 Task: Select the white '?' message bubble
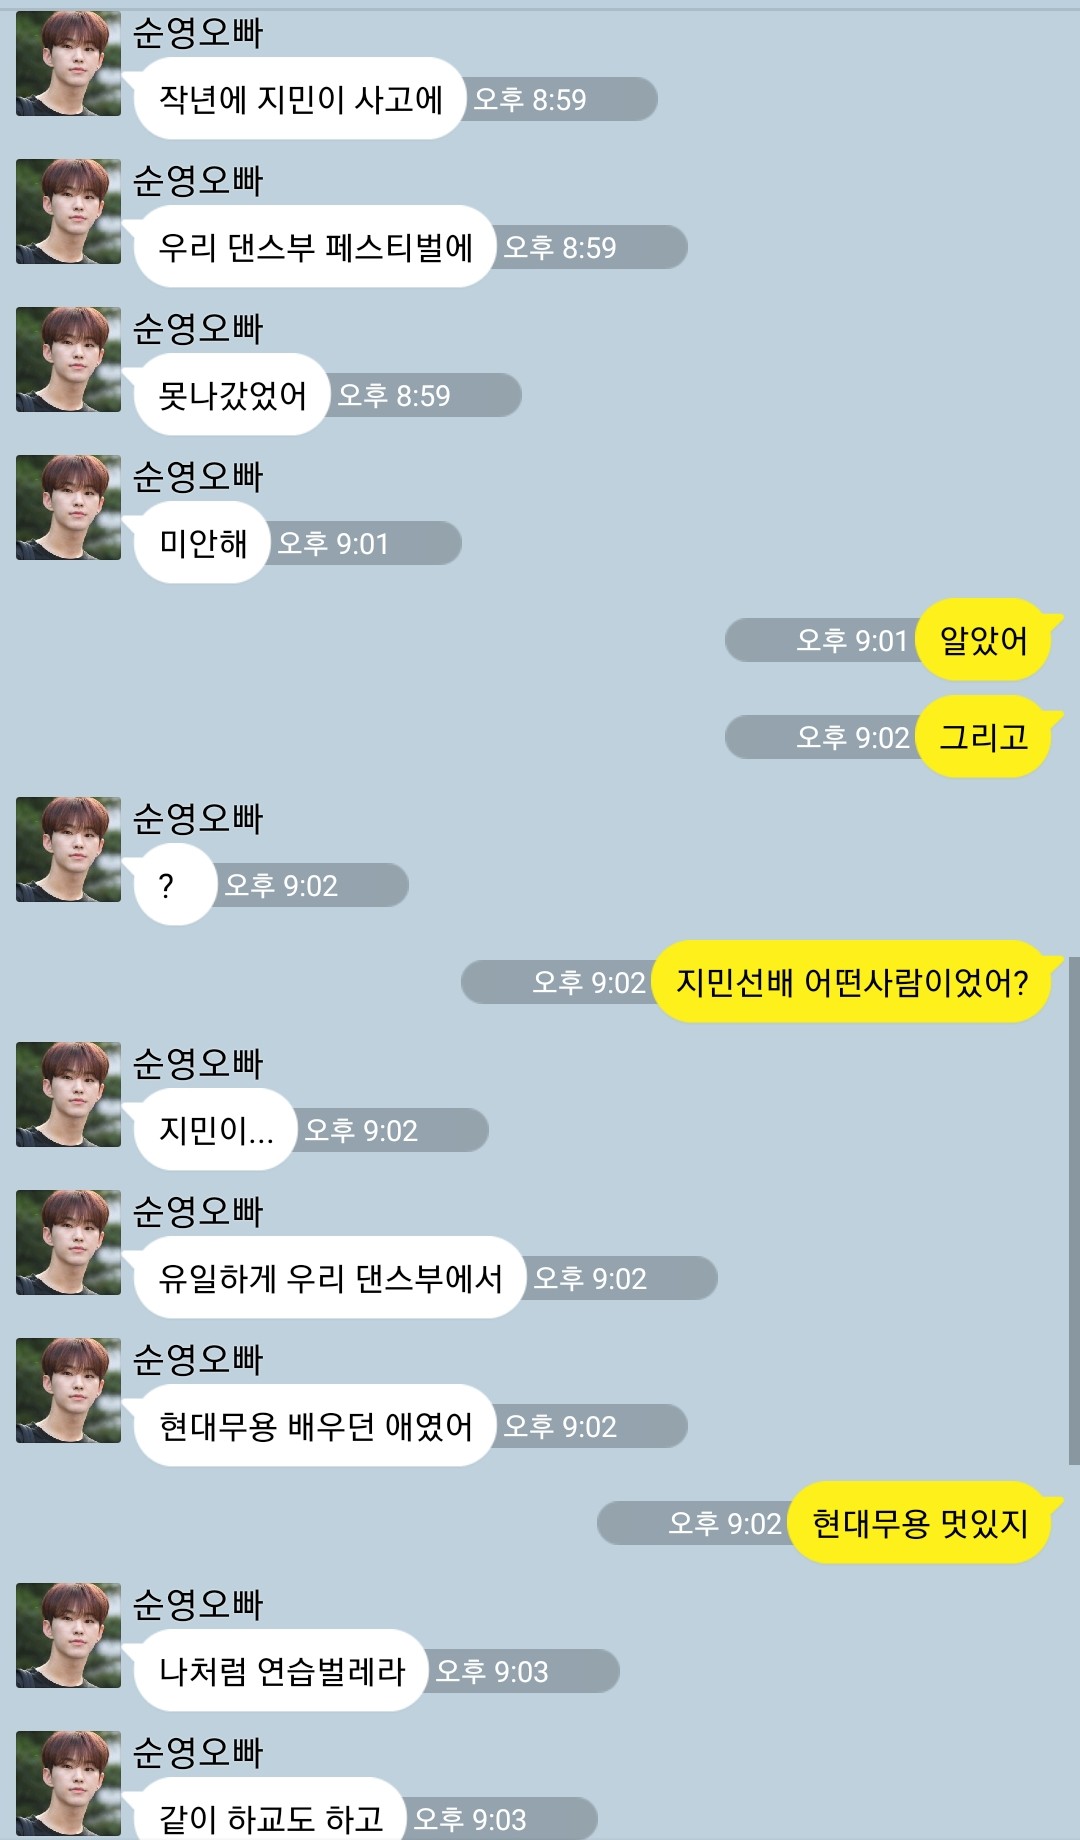[175, 885]
